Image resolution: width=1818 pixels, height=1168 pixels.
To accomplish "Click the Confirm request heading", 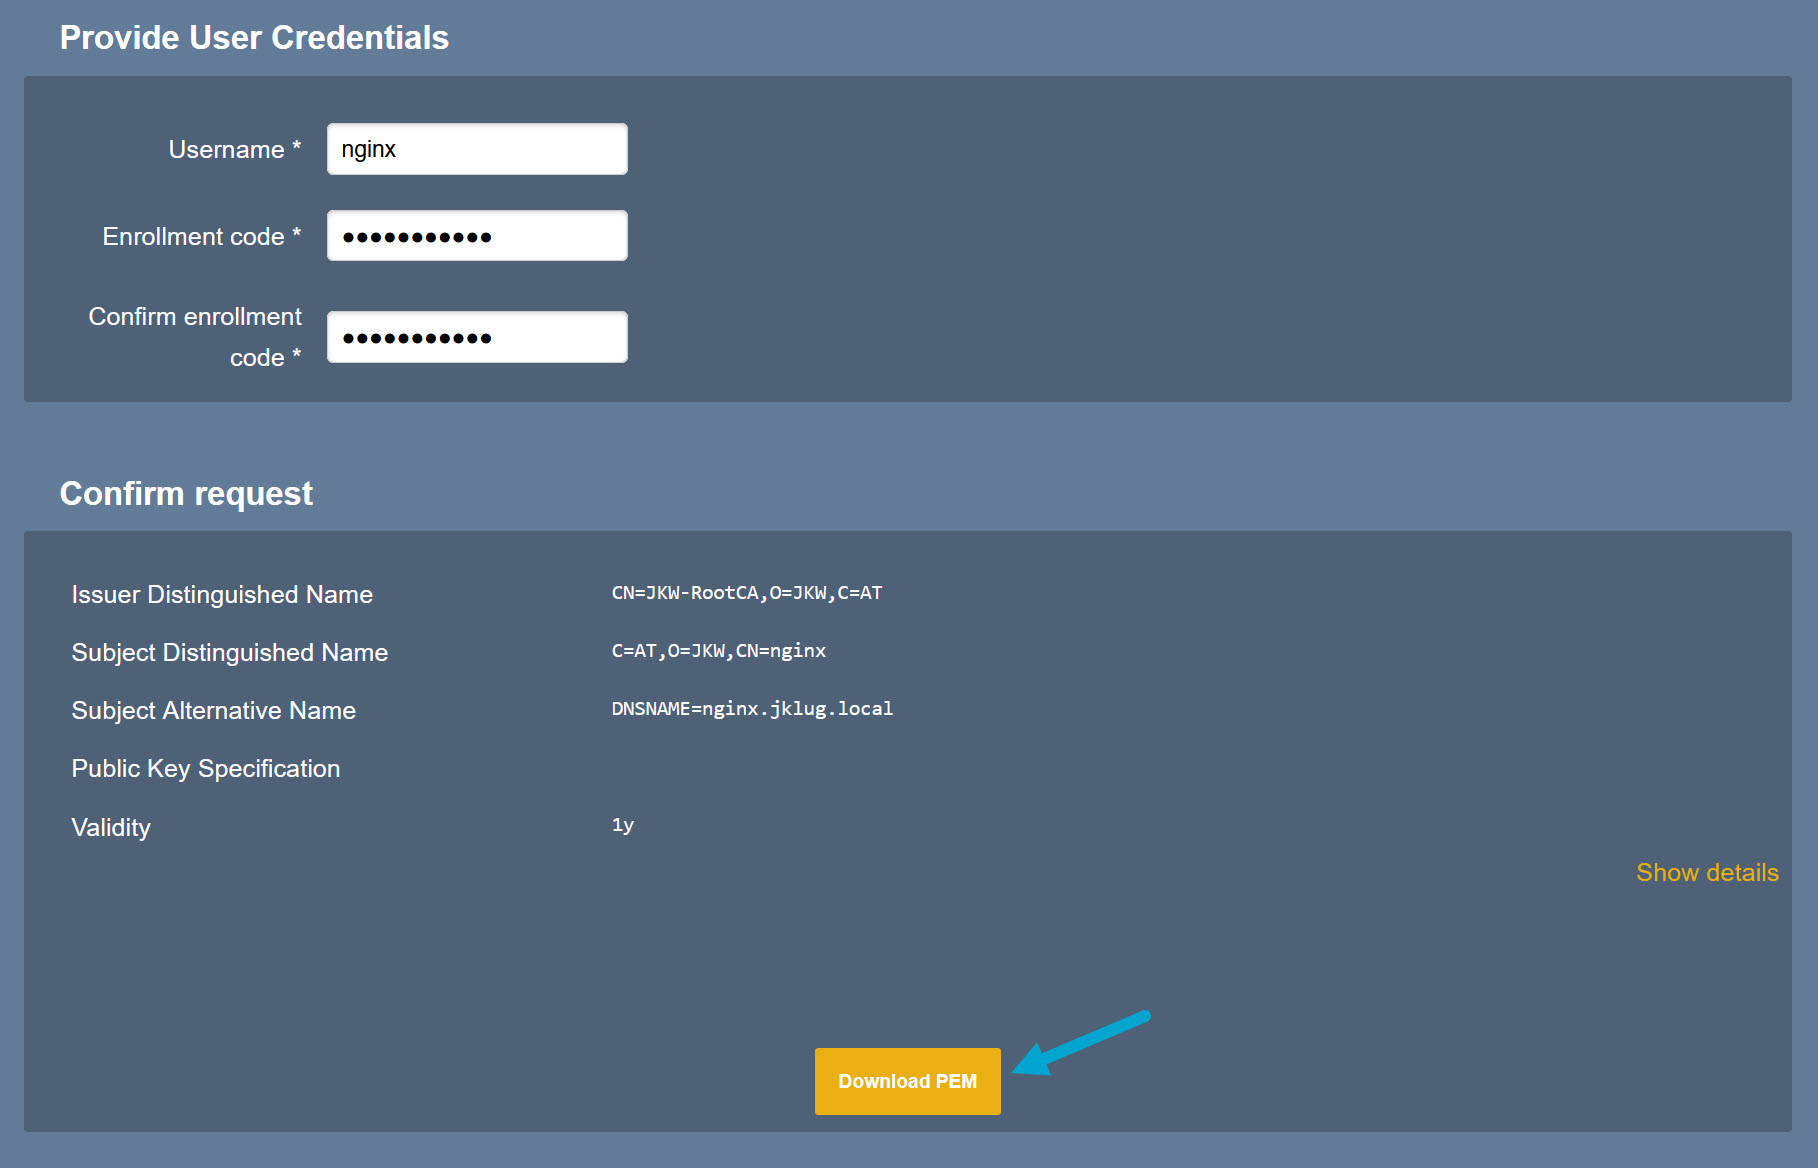I will click(186, 494).
